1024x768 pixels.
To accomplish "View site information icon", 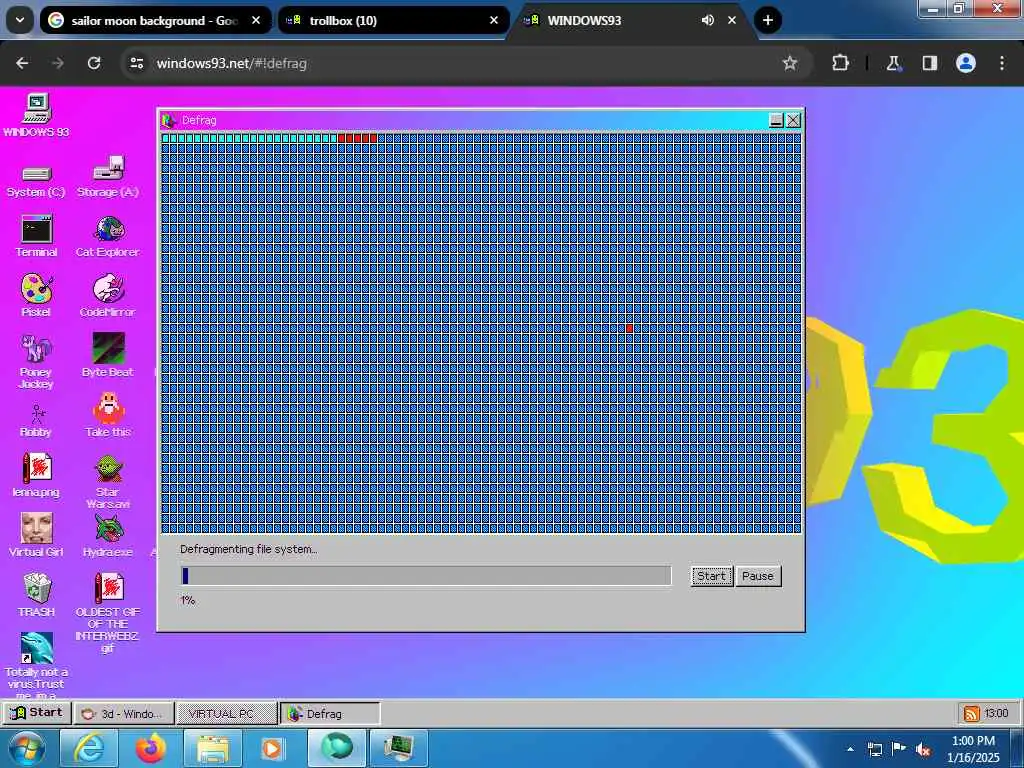I will tap(136, 63).
